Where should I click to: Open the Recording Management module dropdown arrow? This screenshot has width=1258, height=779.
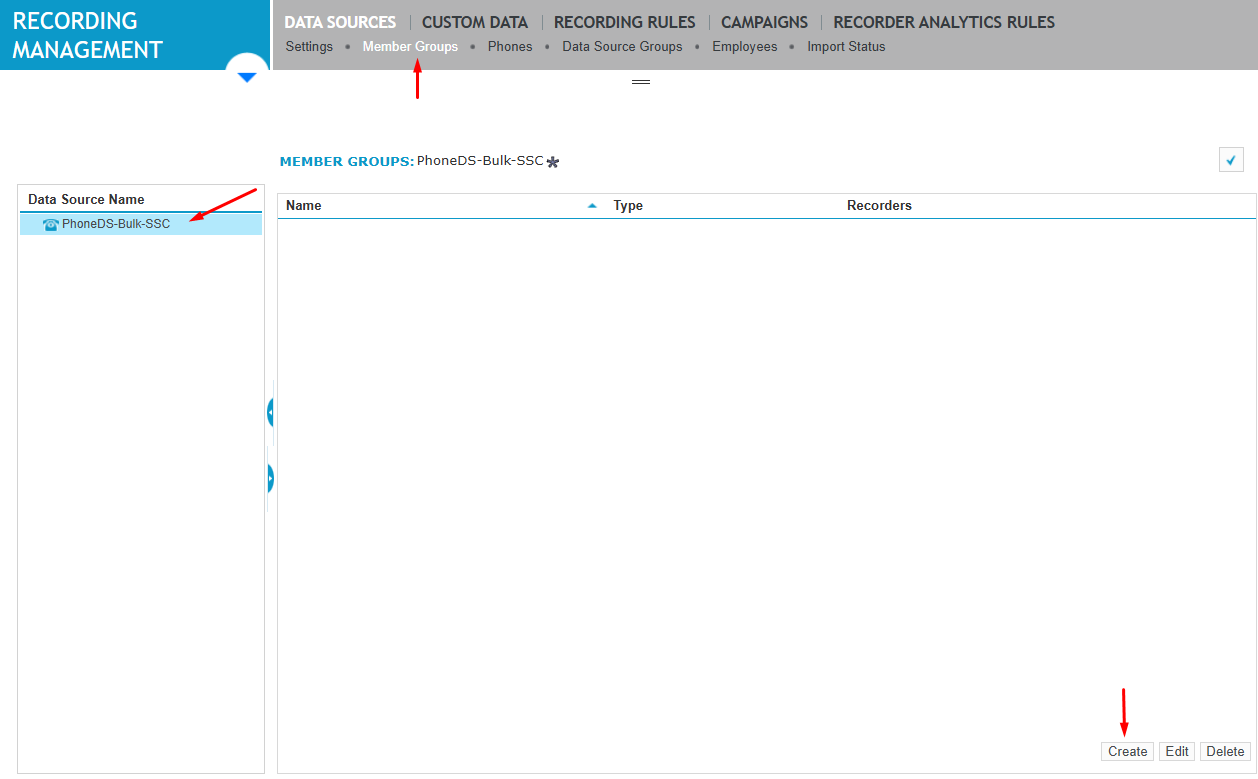(247, 77)
